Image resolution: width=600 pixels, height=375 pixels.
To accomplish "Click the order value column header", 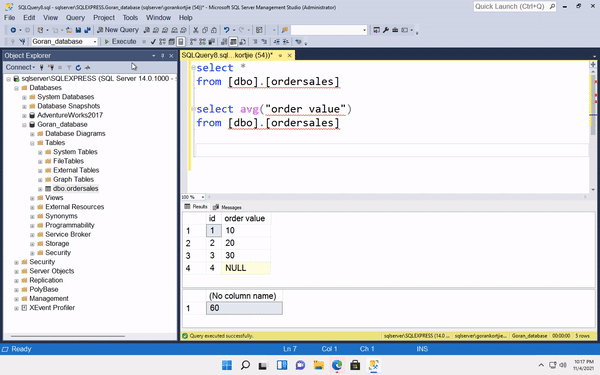I will pos(246,218).
